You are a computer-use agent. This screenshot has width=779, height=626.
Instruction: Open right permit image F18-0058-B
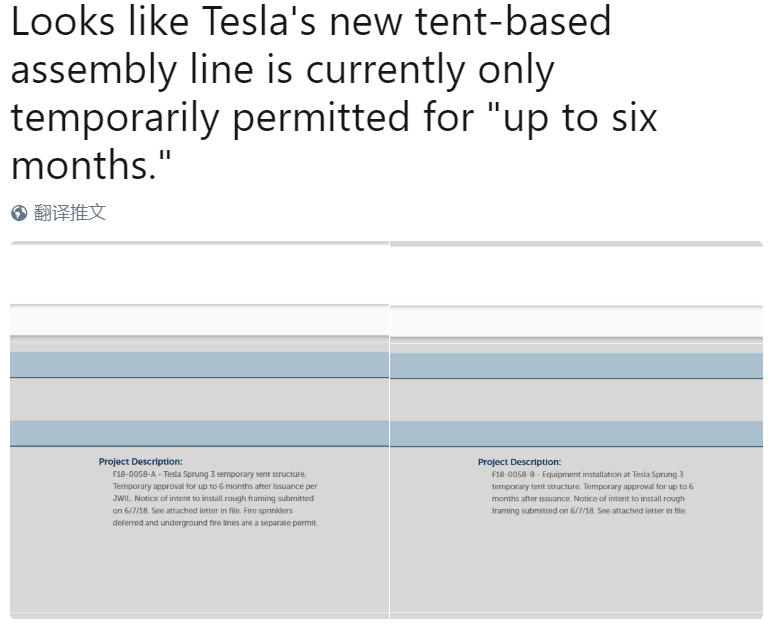click(x=576, y=430)
